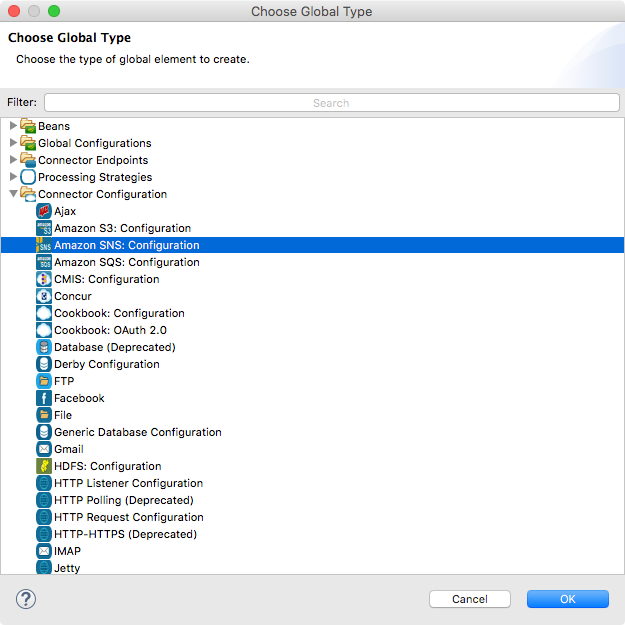The width and height of the screenshot is (625, 625).
Task: Select the "Gmail" text
Action: [69, 449]
